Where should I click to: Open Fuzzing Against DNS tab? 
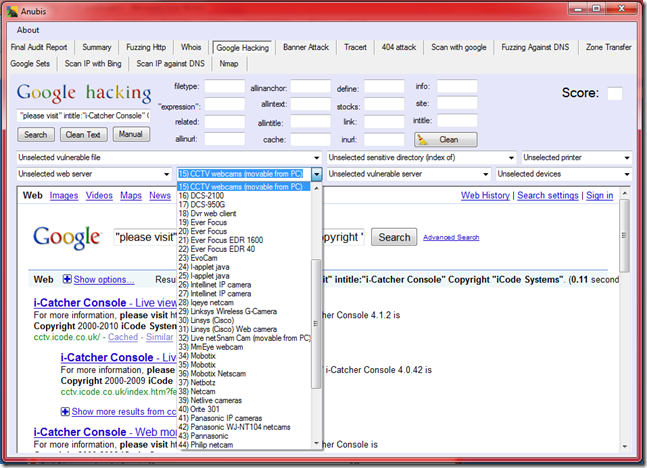535,47
